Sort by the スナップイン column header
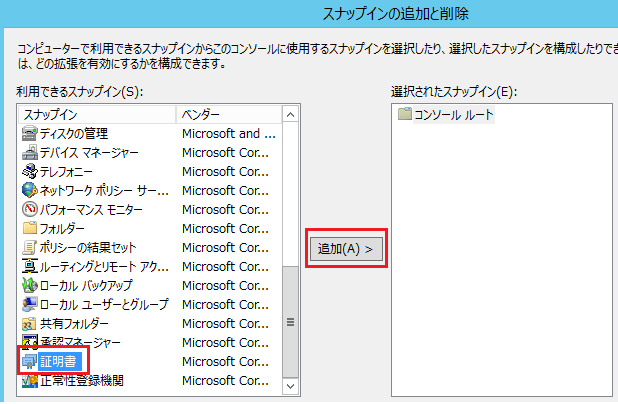The height and width of the screenshot is (404, 618). pos(97,115)
